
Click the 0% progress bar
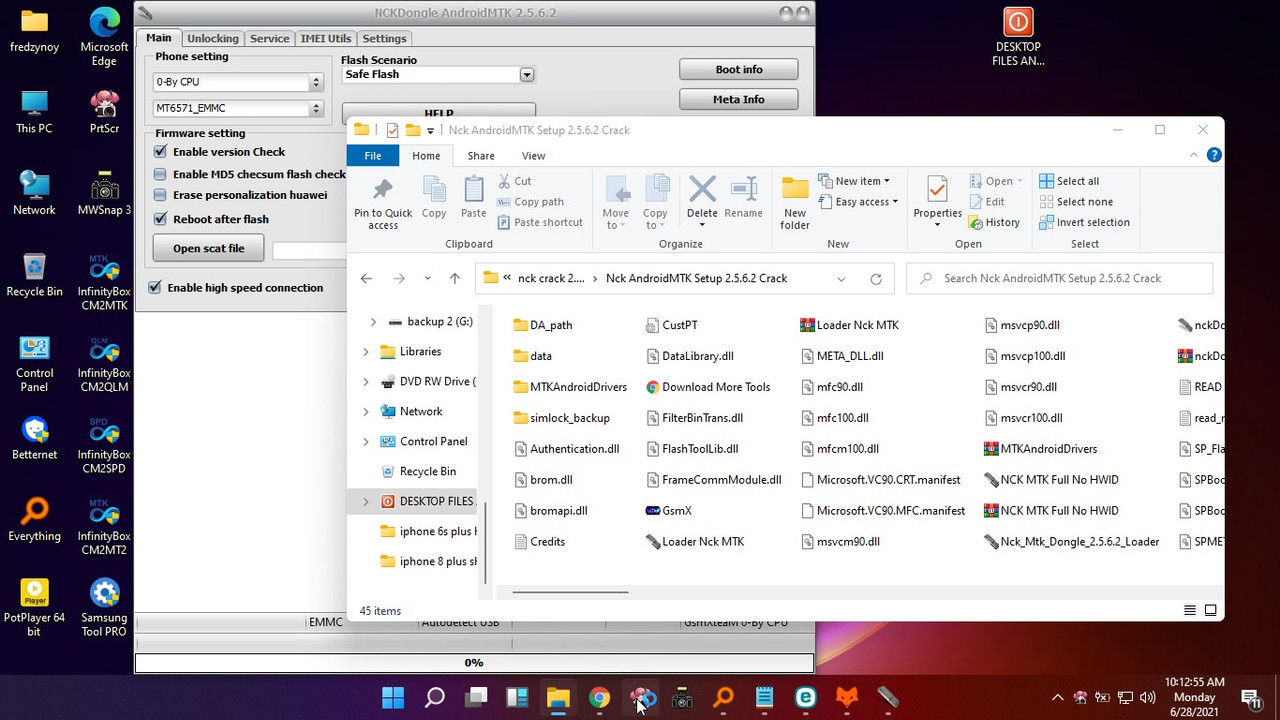pyautogui.click(x=474, y=662)
